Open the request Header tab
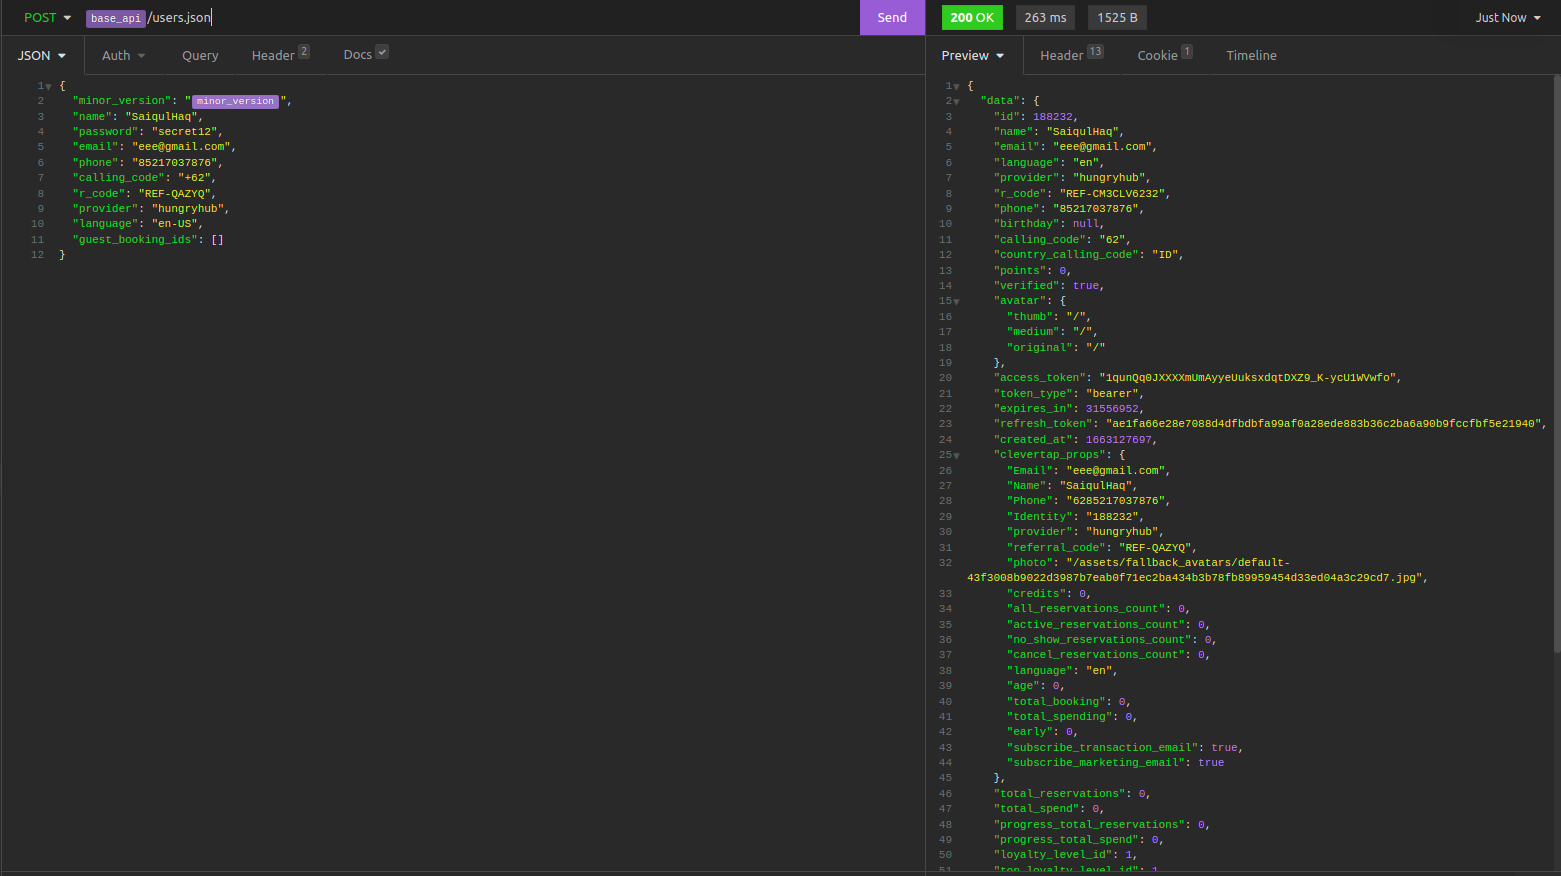The image size is (1561, 876). [x=273, y=56]
